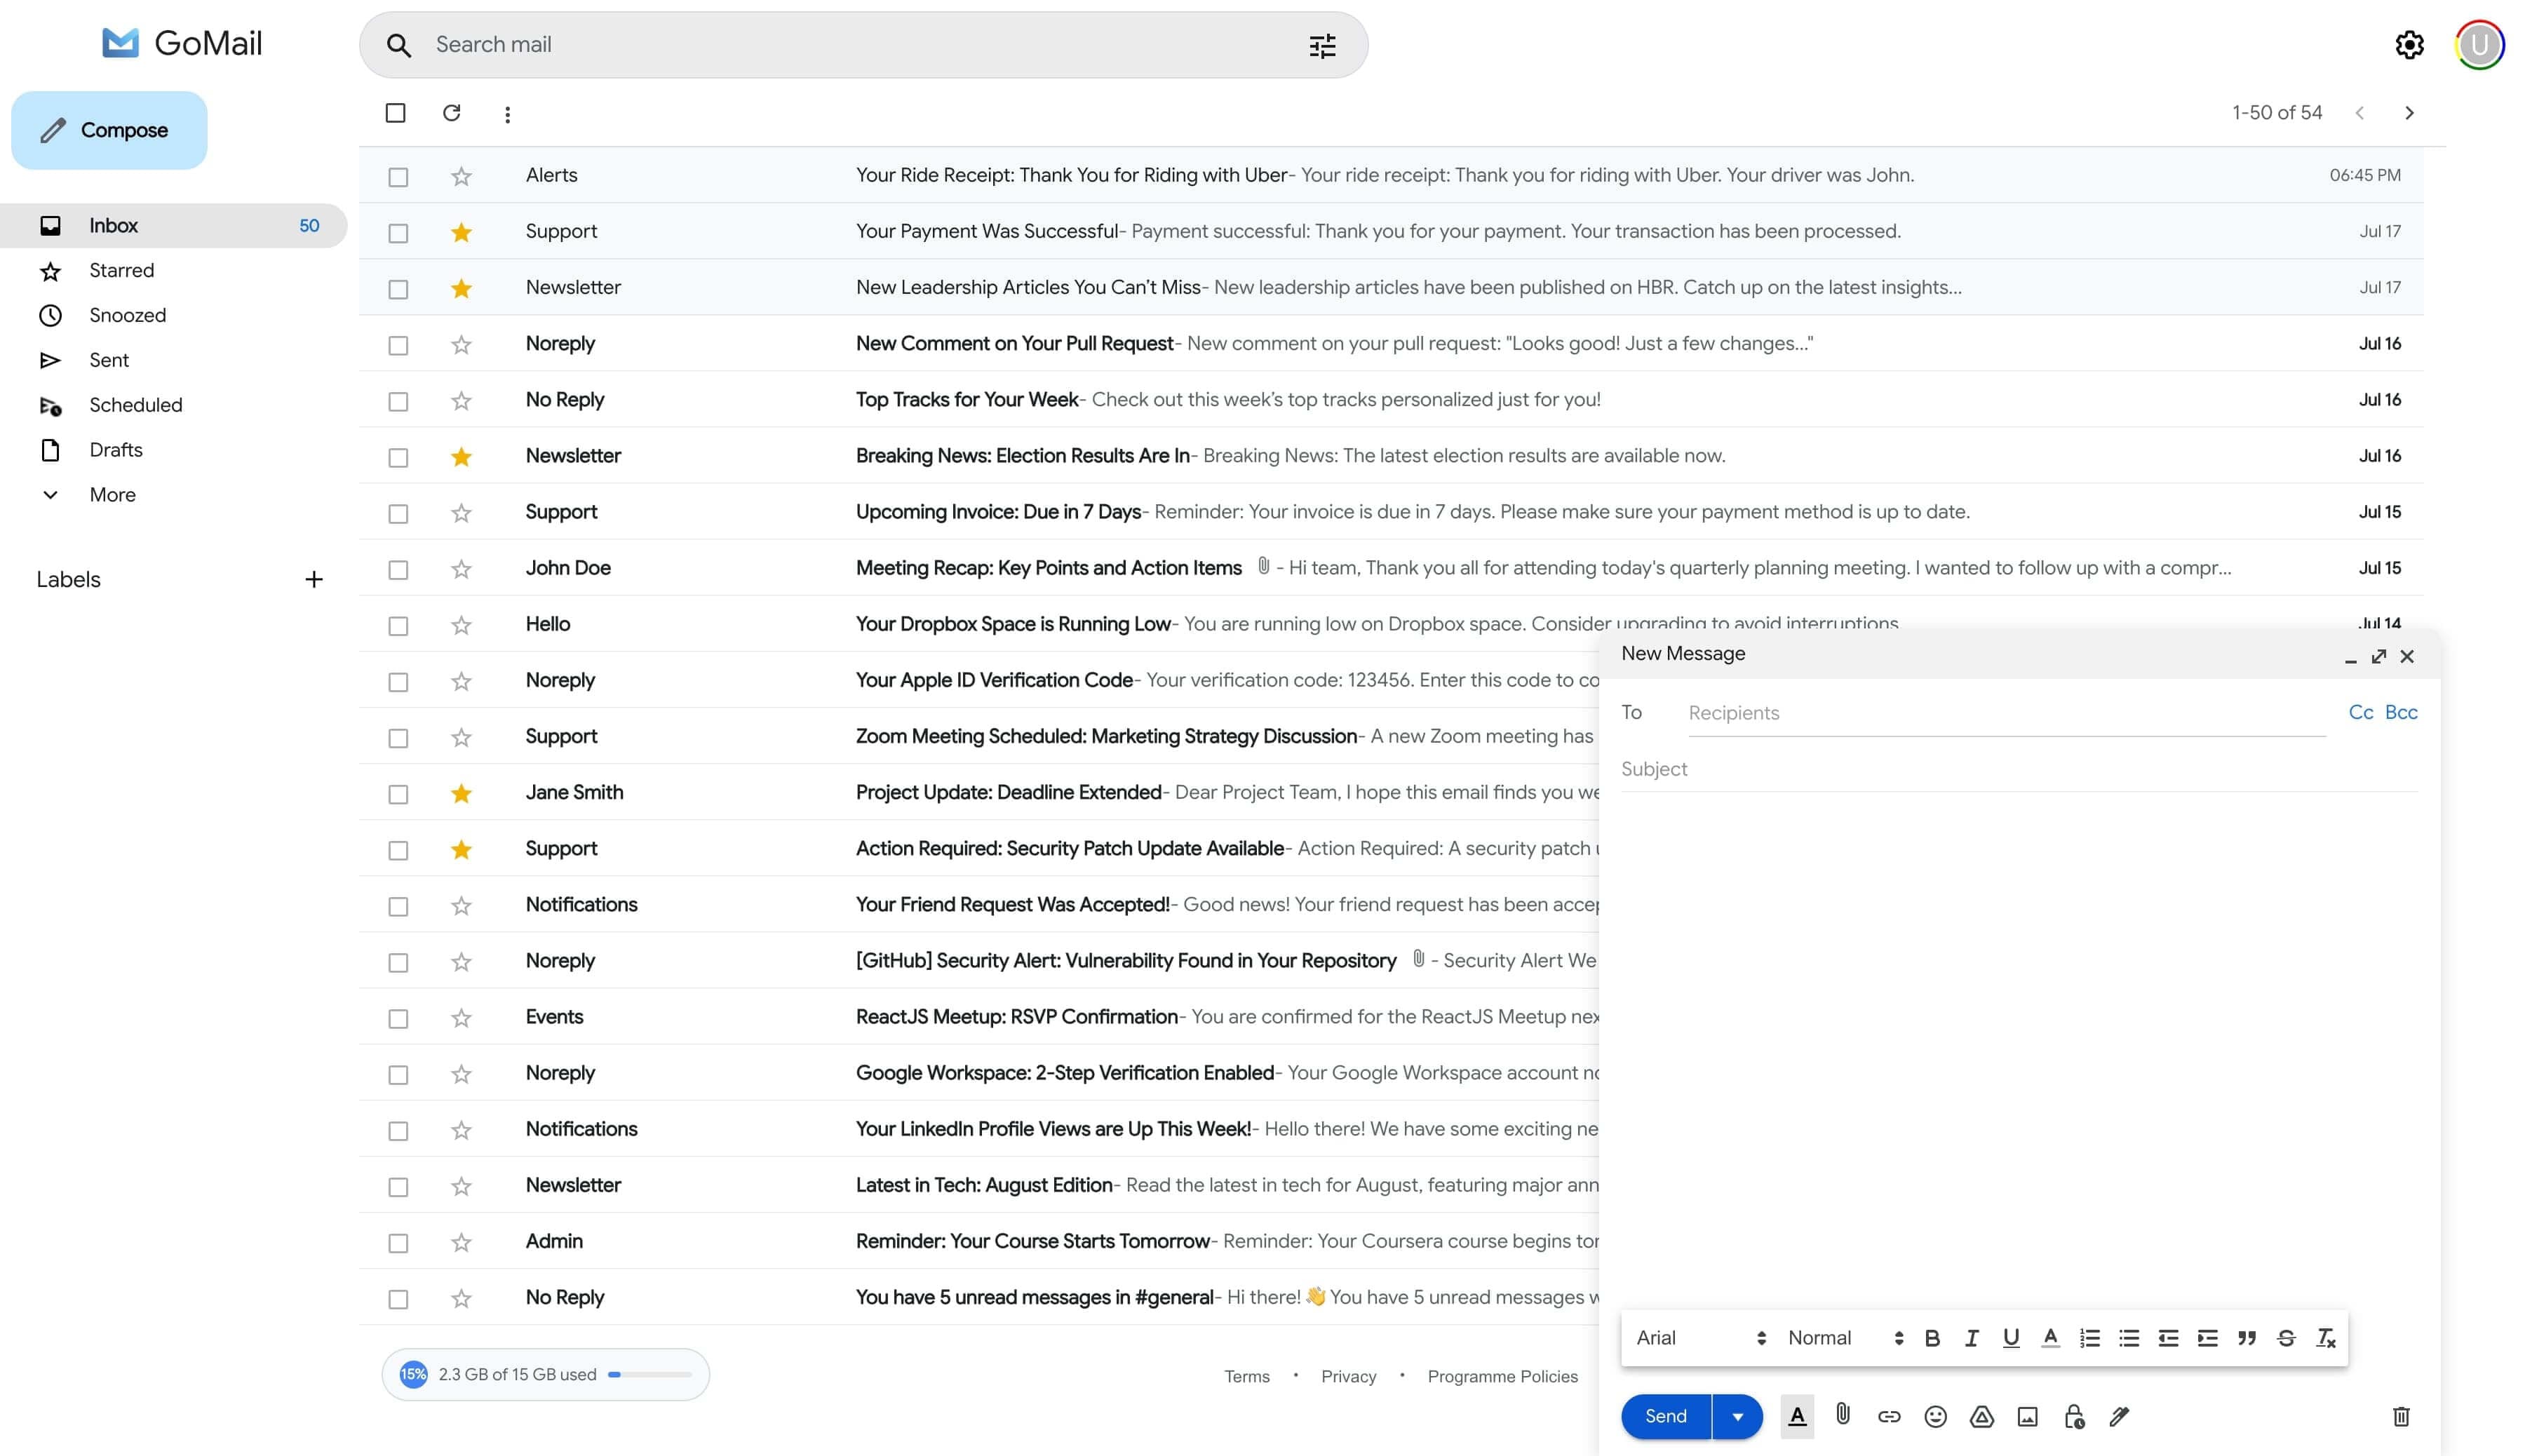This screenshot has width=2525, height=1456.
Task: Open the emoji picker in compose
Action: 1935,1416
